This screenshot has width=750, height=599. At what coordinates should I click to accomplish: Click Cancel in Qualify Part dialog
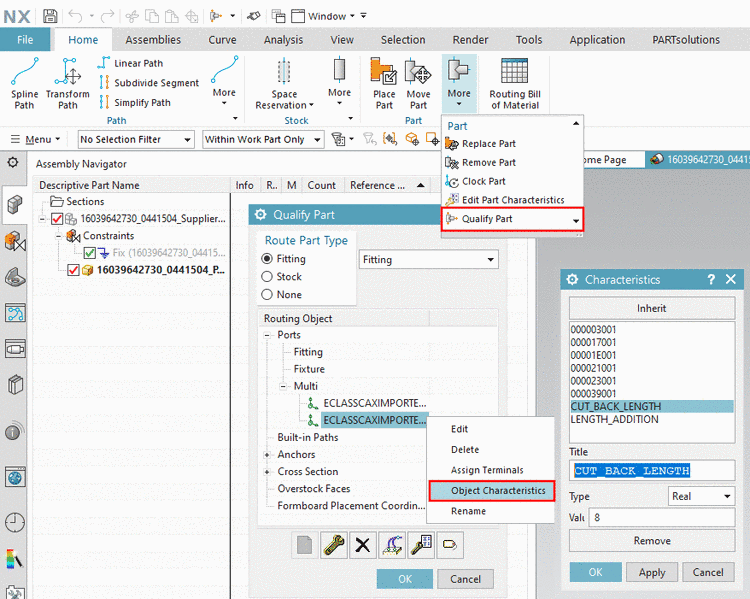(x=465, y=579)
